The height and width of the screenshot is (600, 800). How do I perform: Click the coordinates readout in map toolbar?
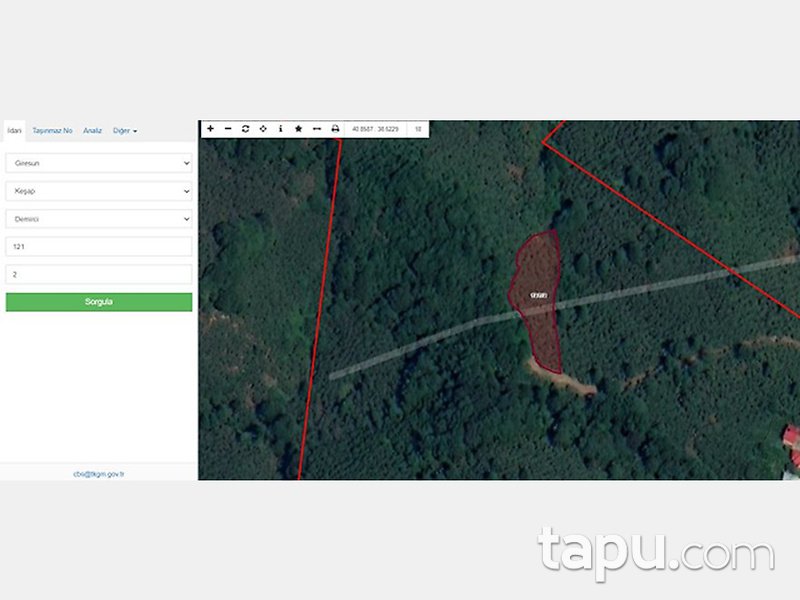click(x=376, y=130)
